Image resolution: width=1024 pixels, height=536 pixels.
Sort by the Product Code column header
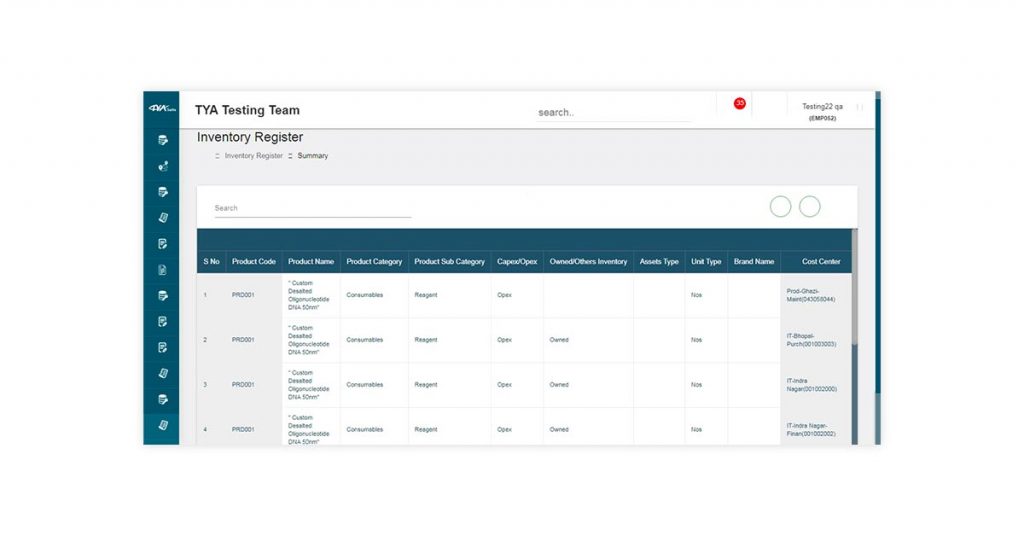(253, 262)
